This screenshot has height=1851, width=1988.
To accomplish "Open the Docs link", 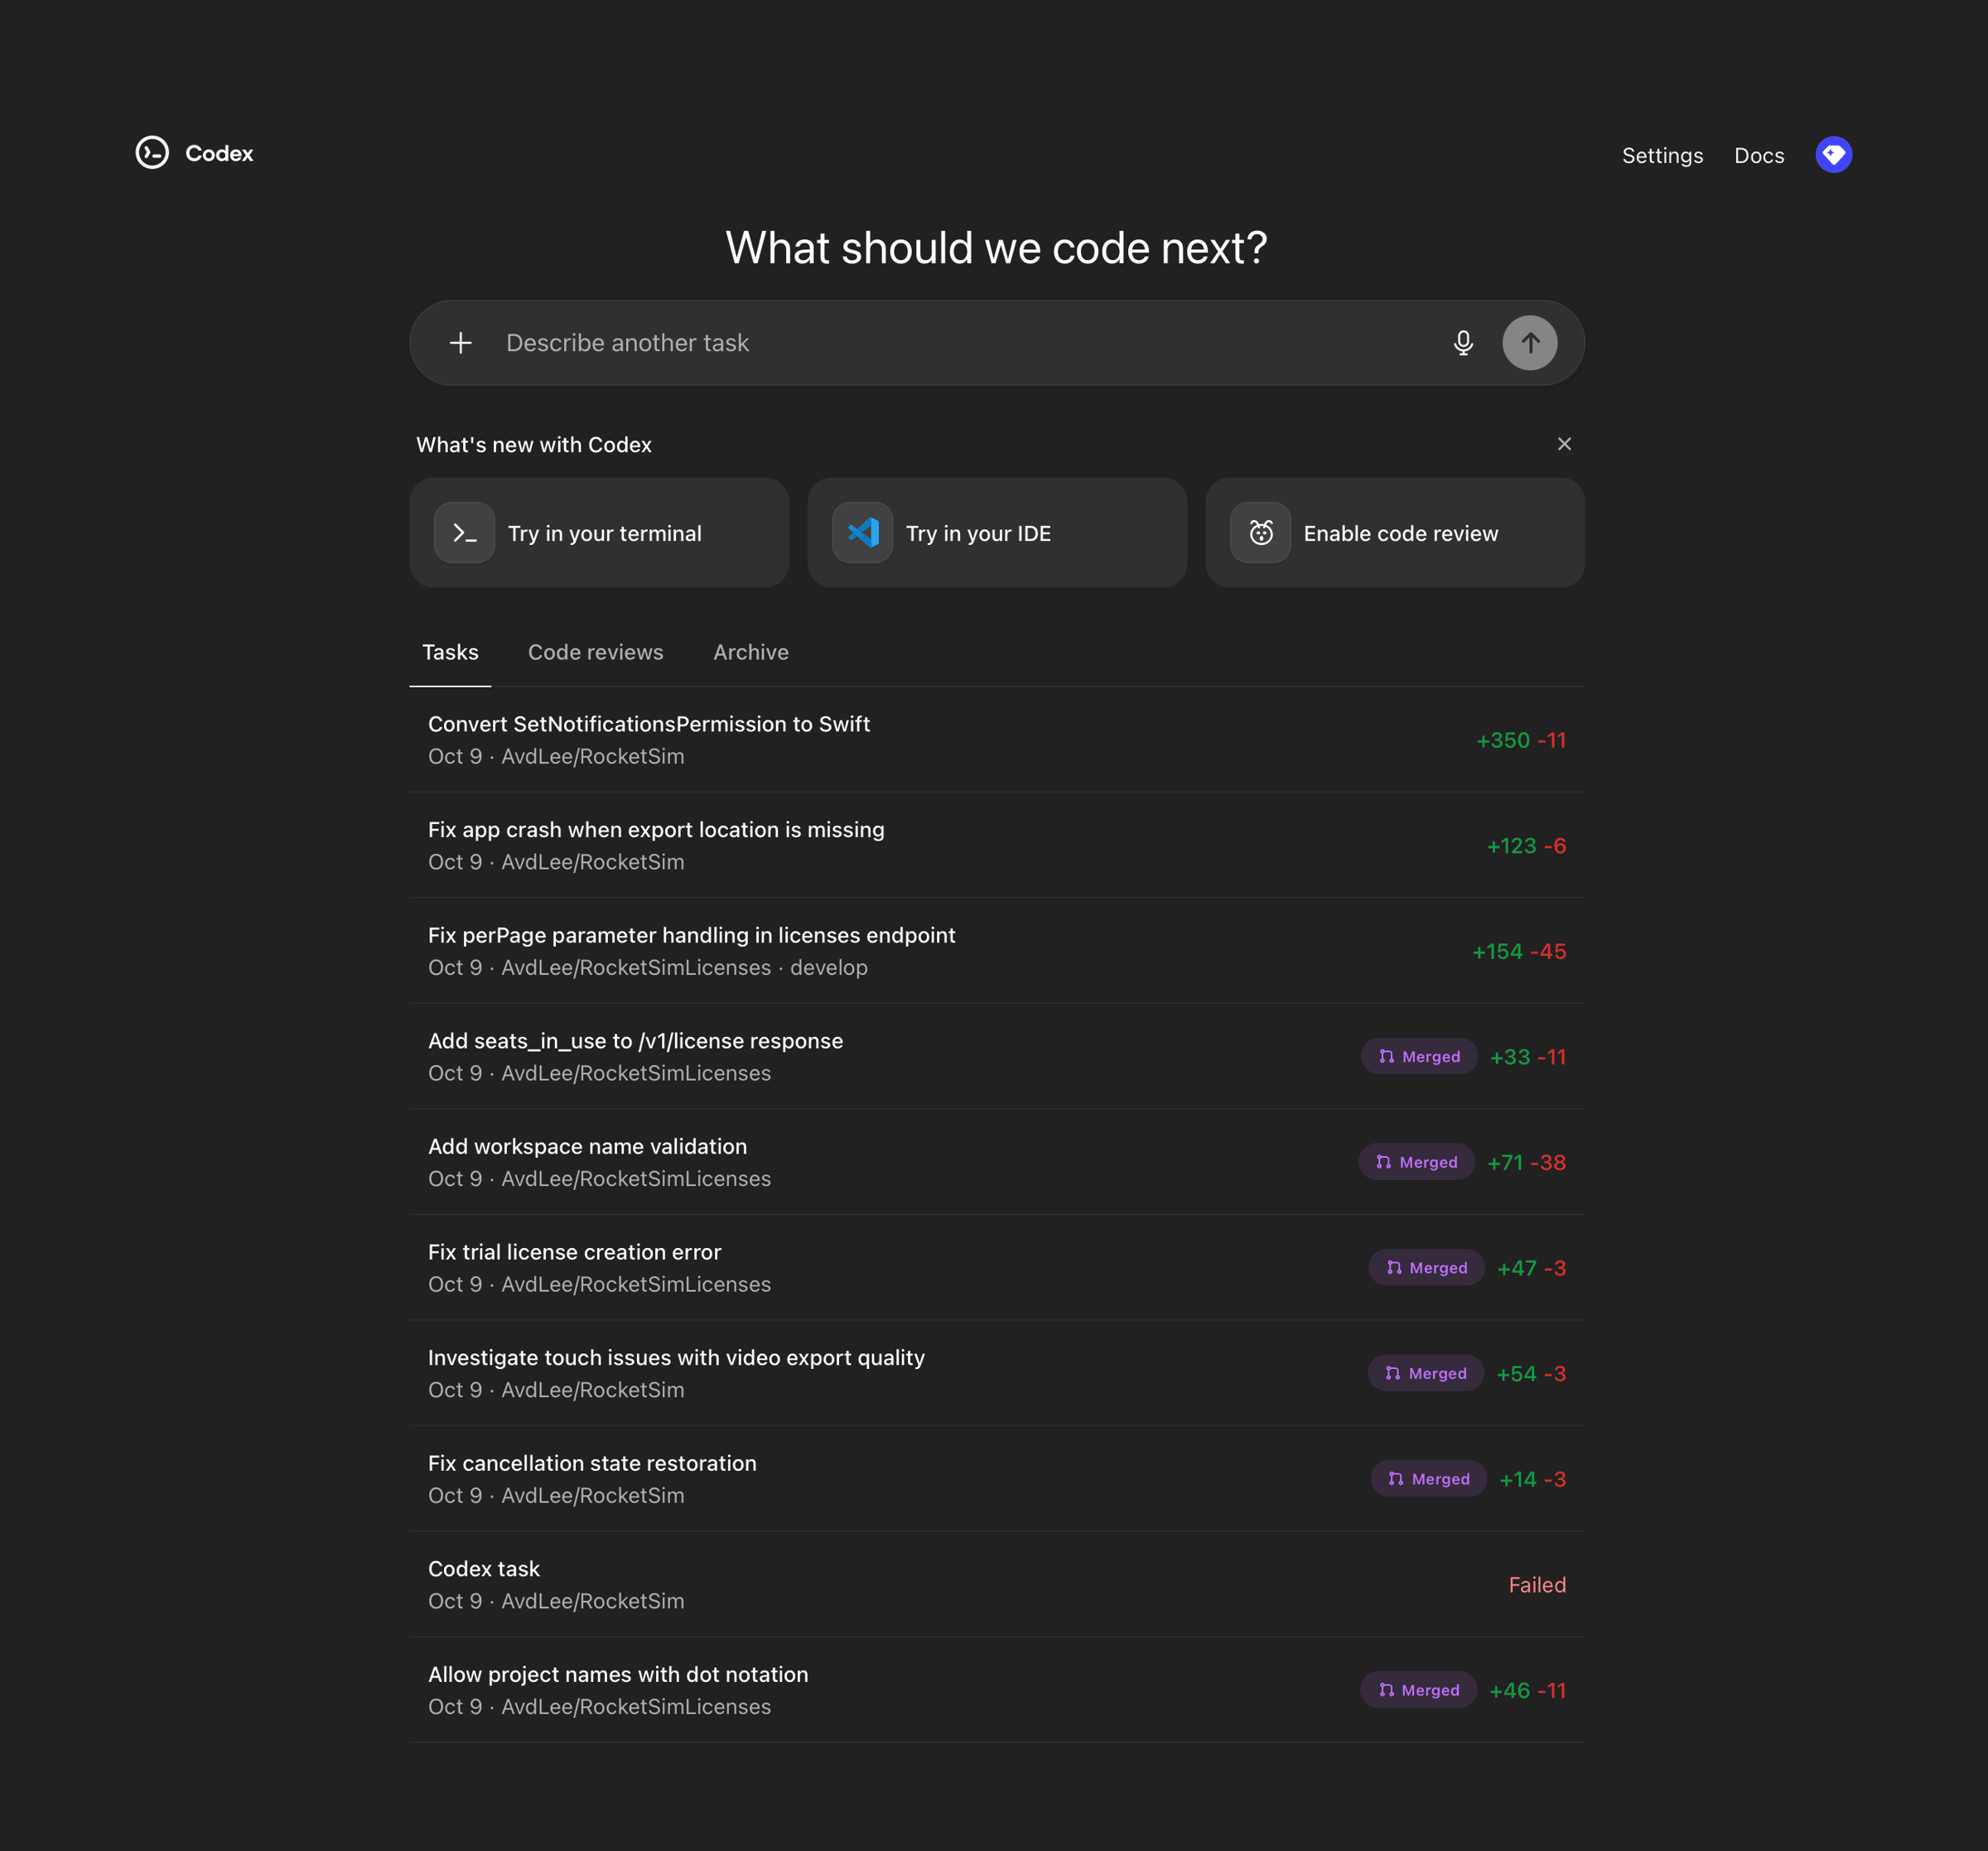I will coord(1759,156).
